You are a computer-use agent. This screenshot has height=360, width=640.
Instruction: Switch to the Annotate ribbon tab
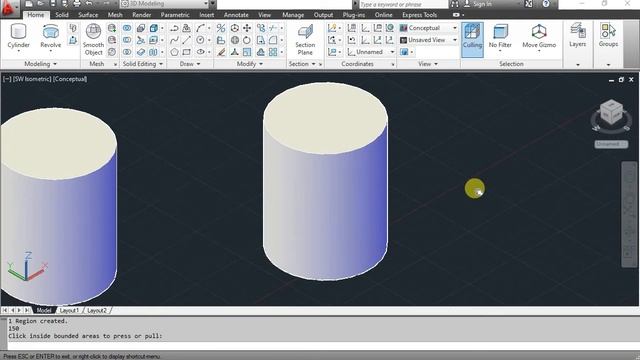(x=236, y=15)
